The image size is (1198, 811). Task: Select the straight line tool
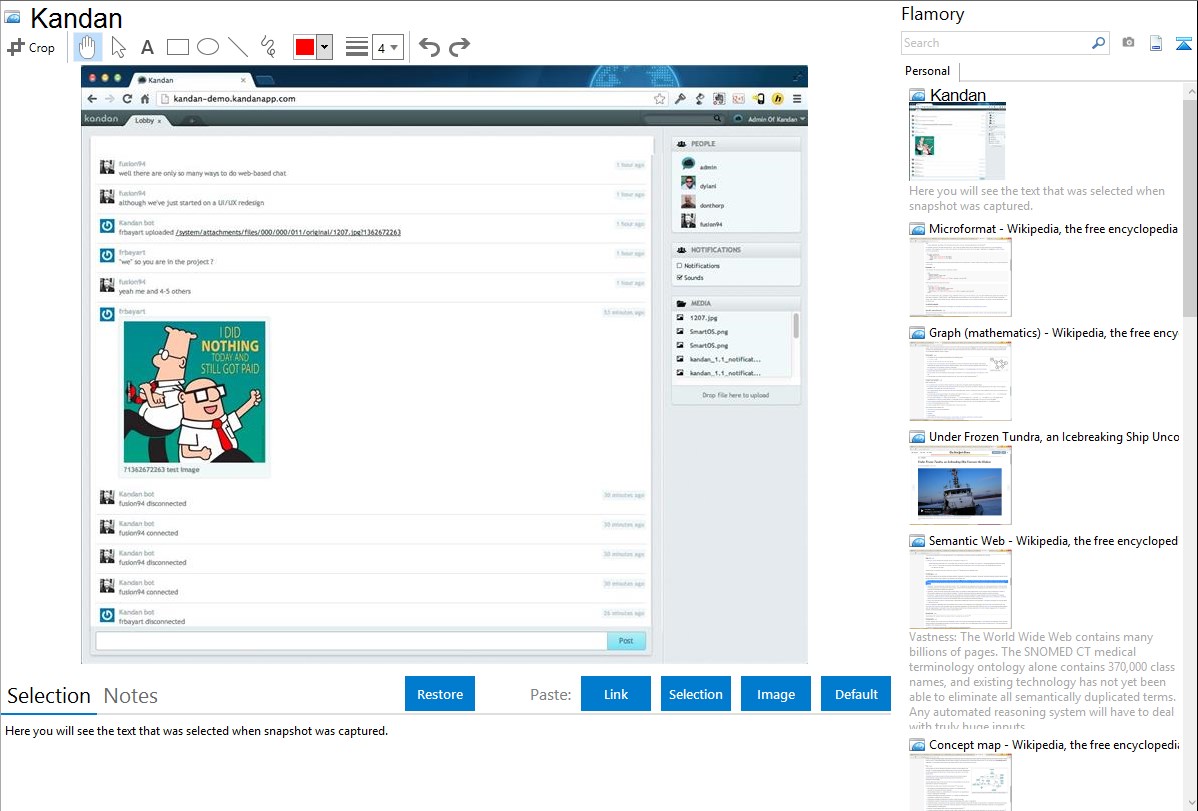(238, 47)
